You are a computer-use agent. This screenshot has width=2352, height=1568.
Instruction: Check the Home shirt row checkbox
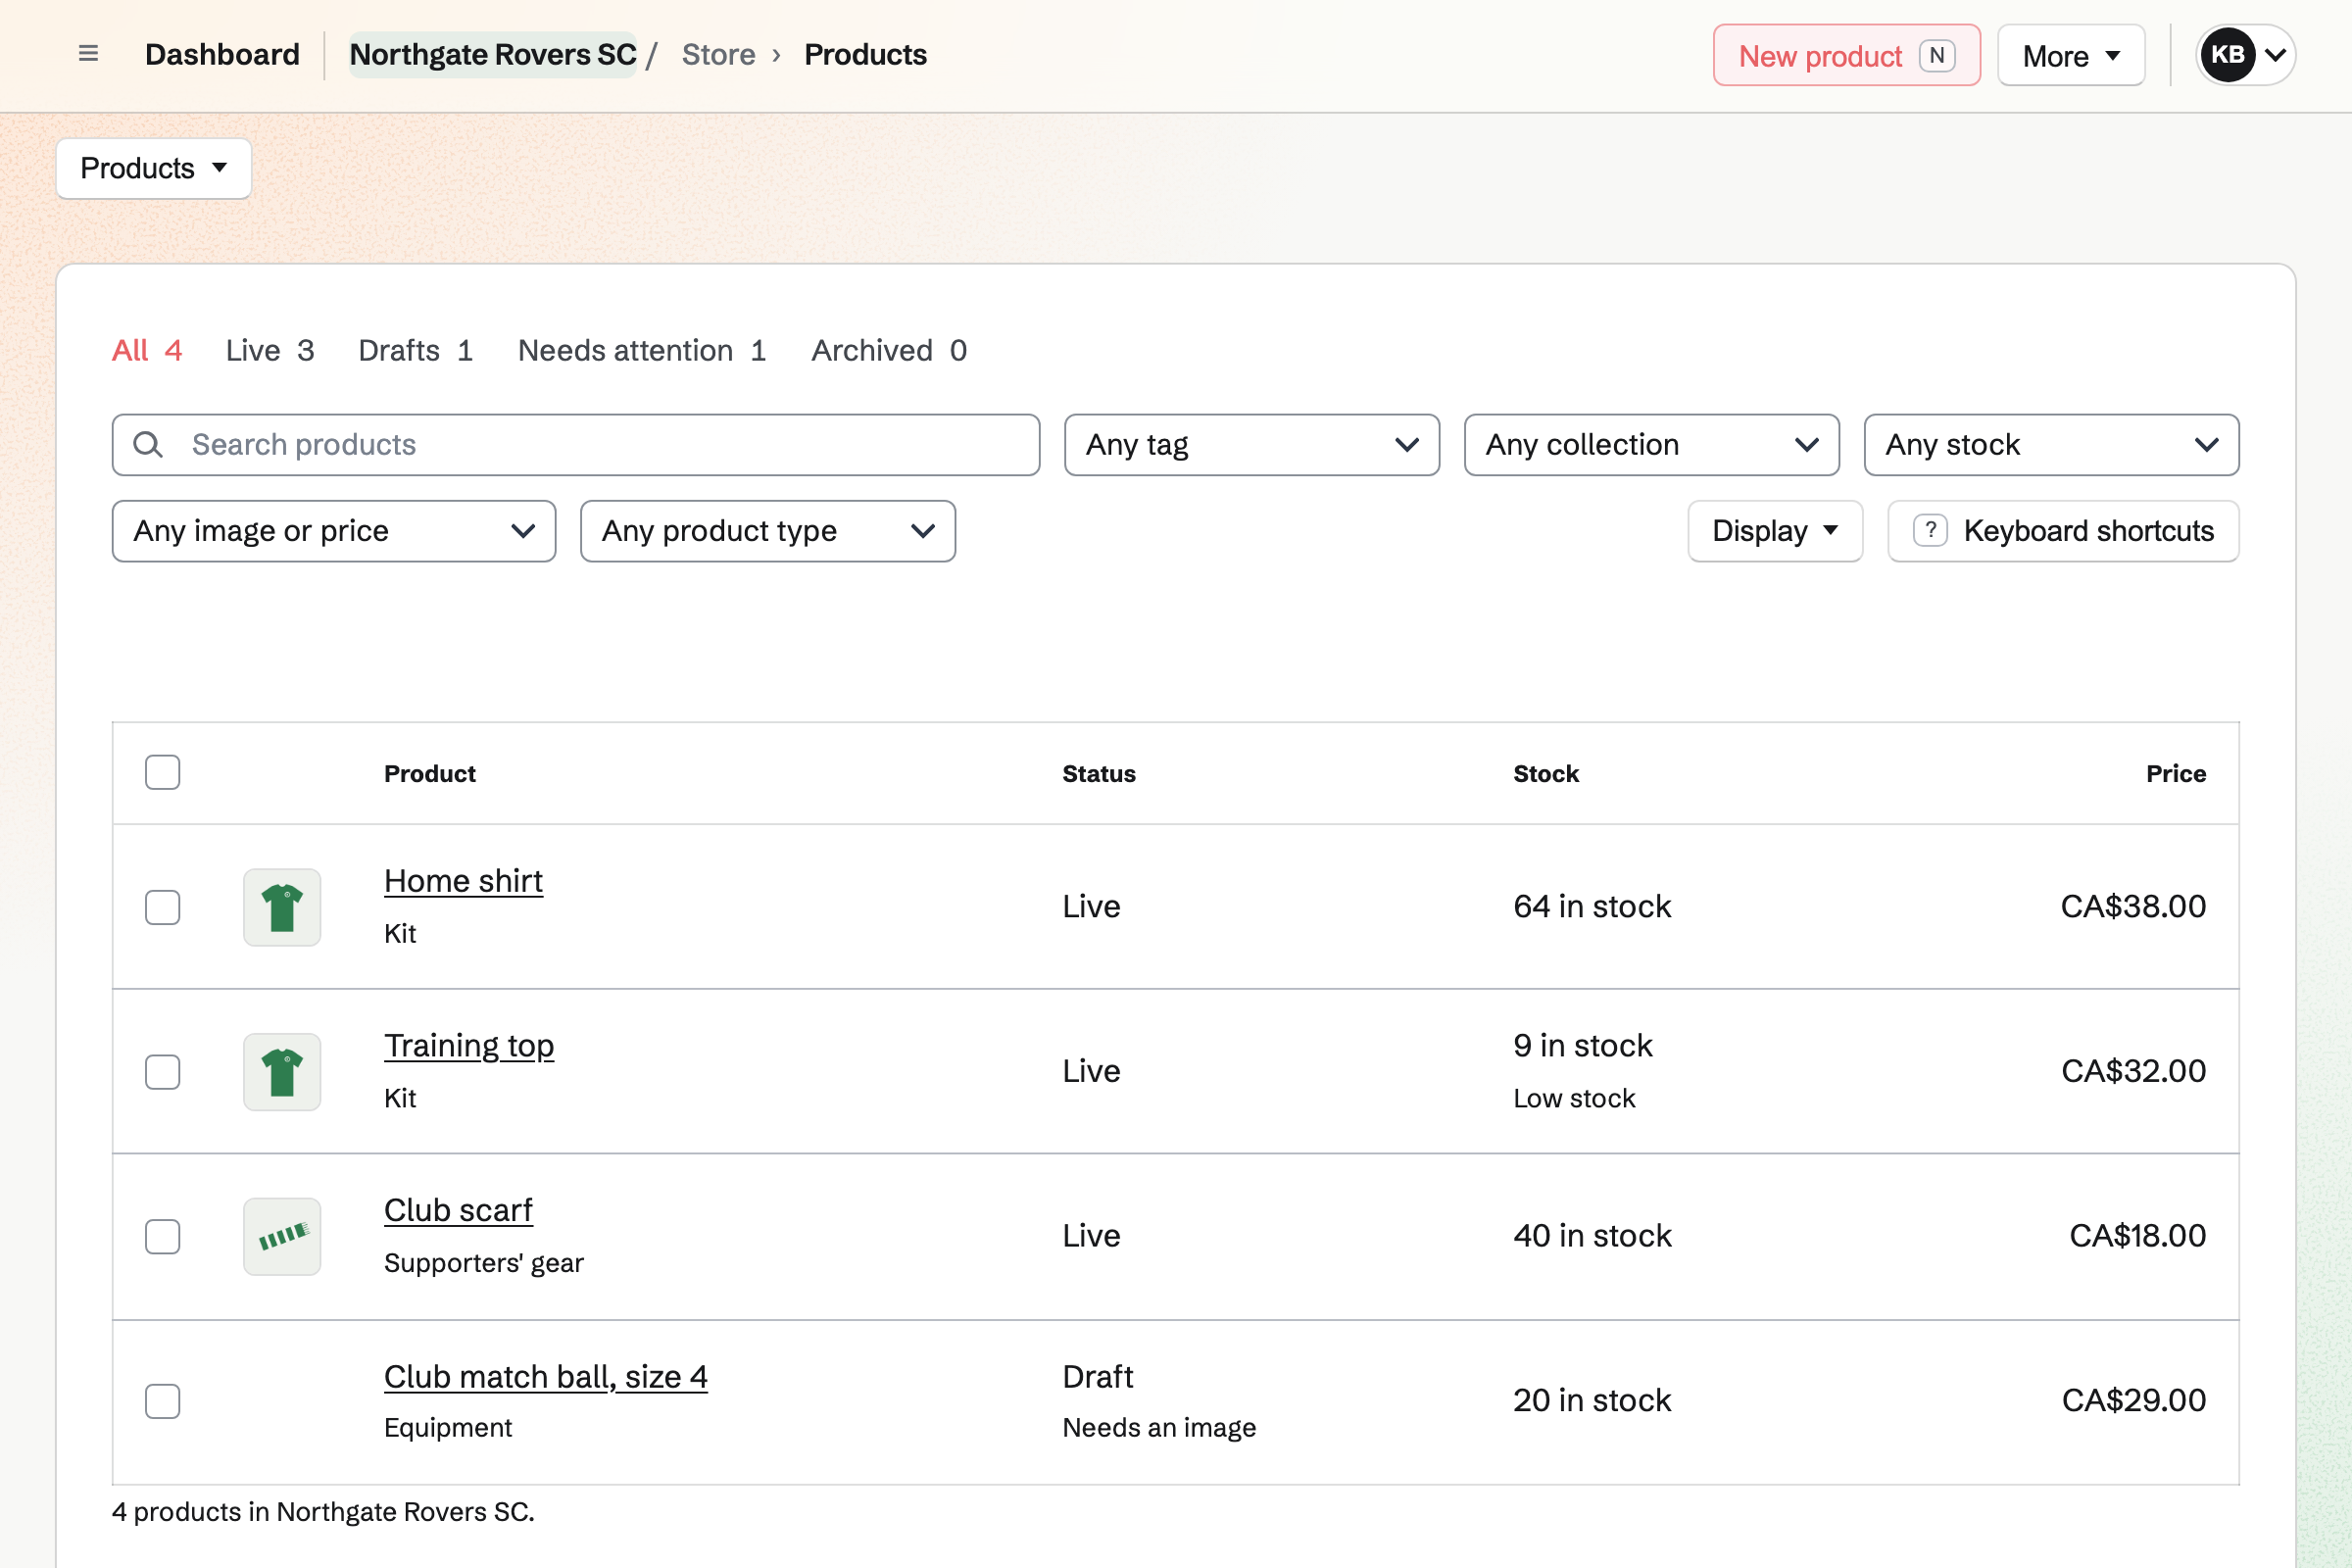click(x=162, y=907)
